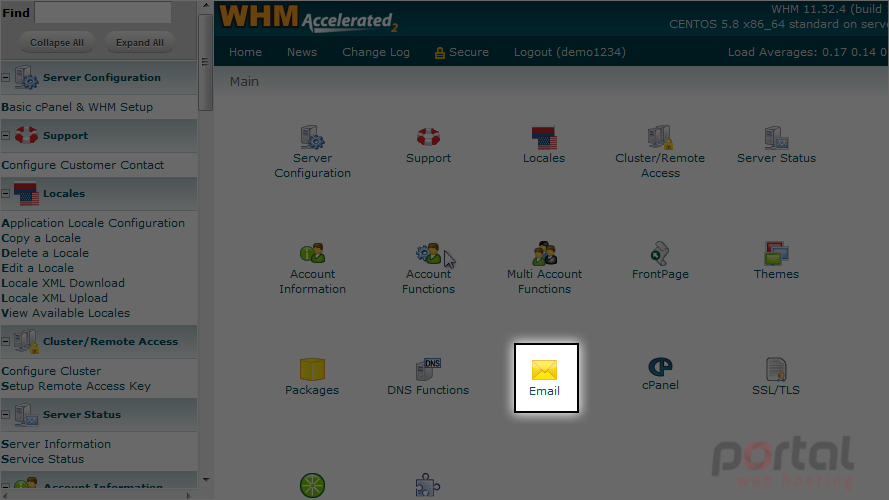Screen dimensions: 889x500
Task: Click the Find search input field
Action: (x=103, y=12)
